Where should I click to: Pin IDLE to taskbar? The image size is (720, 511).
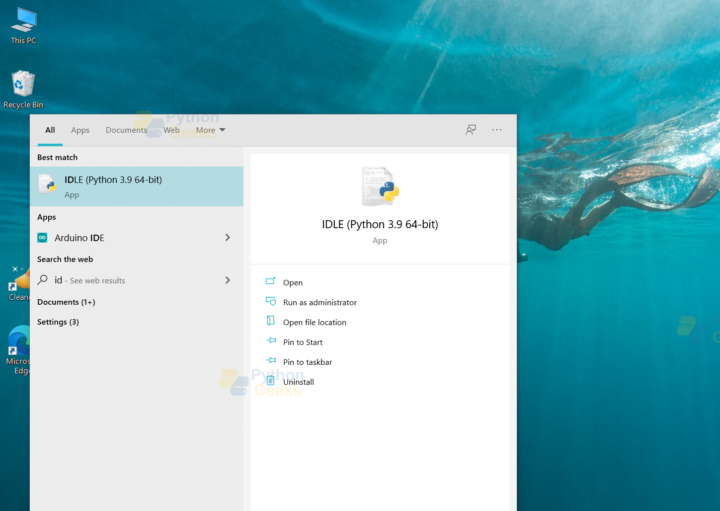(307, 362)
